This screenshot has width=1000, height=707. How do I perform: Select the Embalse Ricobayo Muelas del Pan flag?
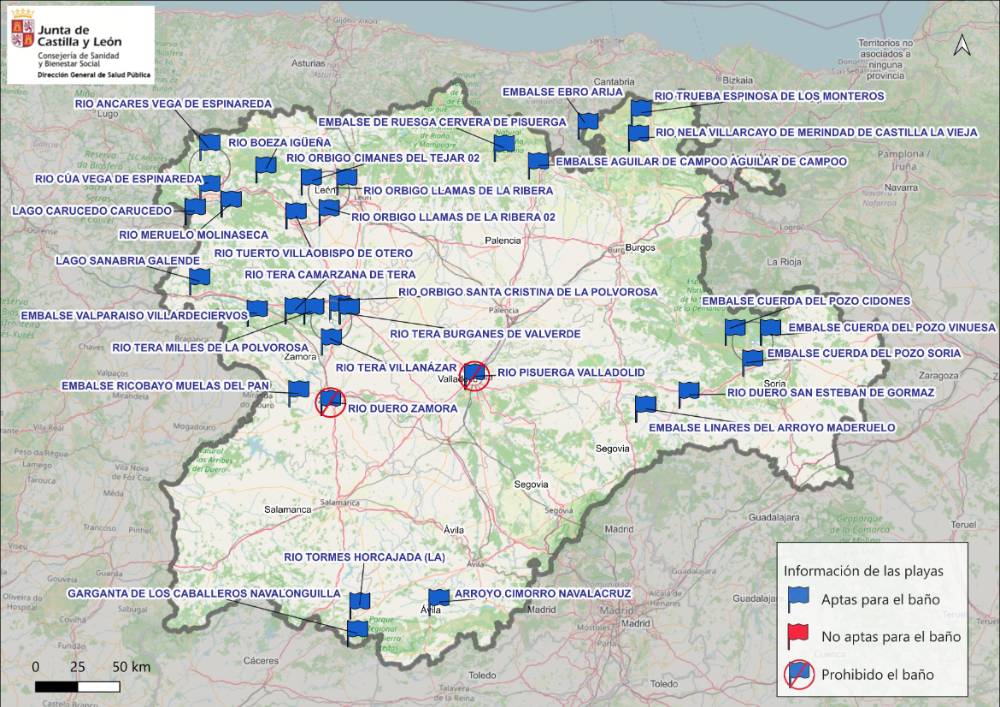click(x=298, y=393)
